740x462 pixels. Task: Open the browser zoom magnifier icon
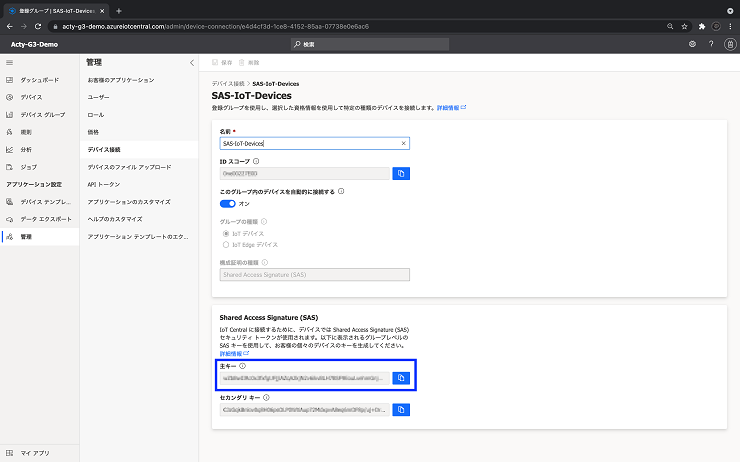coord(670,26)
